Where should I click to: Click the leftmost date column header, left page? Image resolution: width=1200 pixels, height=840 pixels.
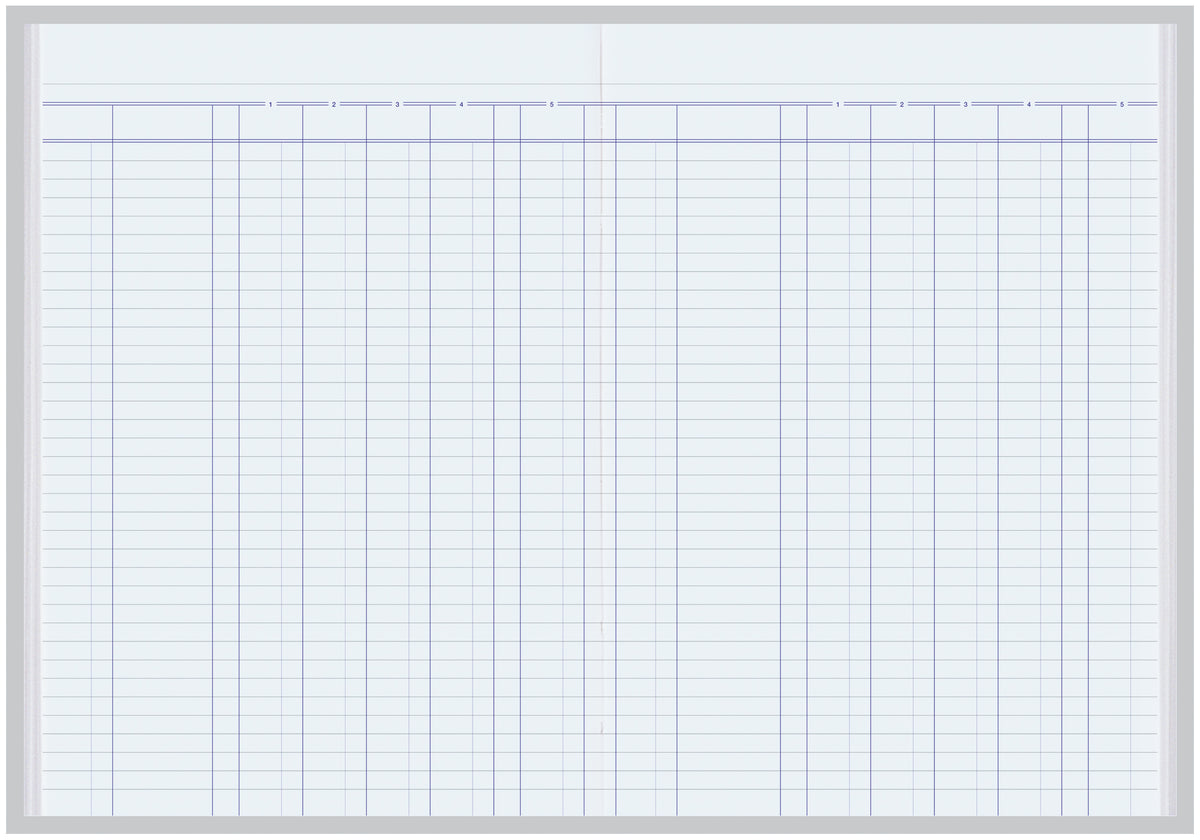point(77,122)
